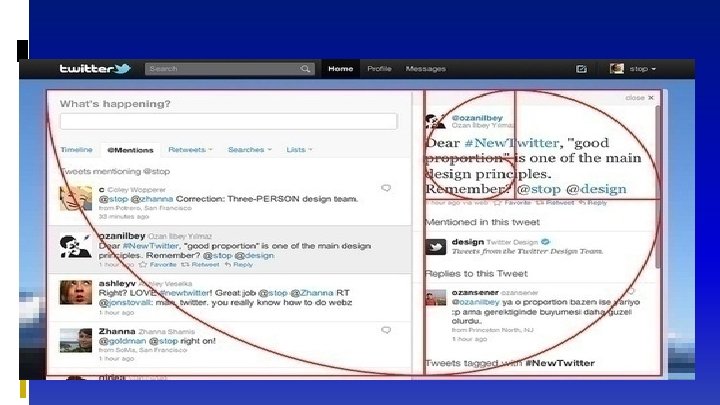Open the #newtwitter hashtag in ashleyv's tweet
Viewport: 720px width, 405px height.
[x=185, y=293]
